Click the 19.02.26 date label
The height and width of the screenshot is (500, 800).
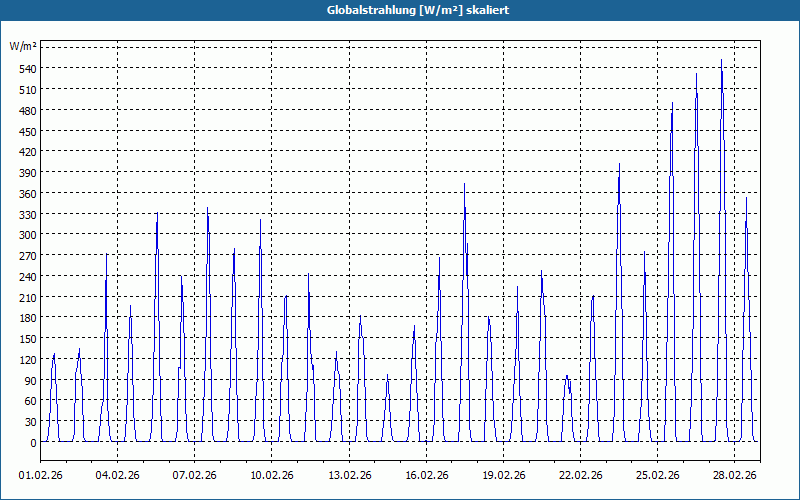[504, 476]
